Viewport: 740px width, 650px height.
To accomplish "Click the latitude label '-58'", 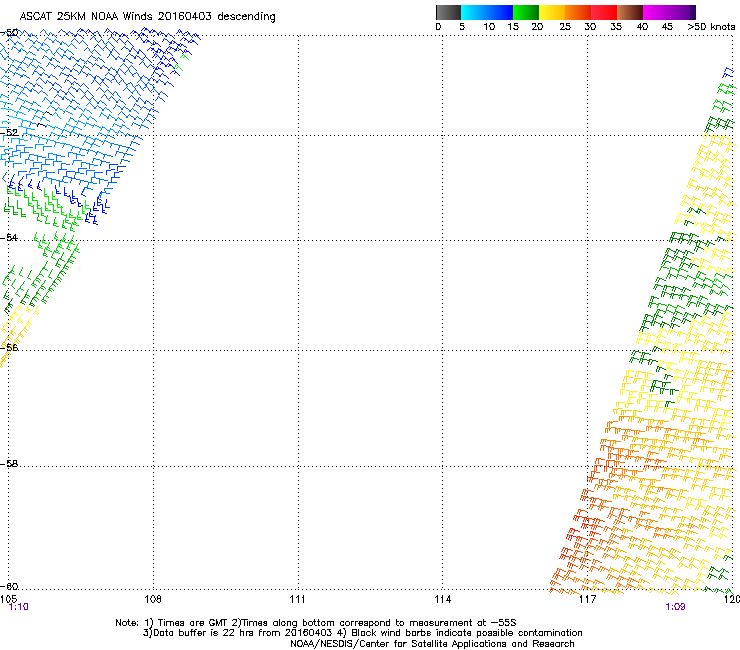I will point(9,464).
